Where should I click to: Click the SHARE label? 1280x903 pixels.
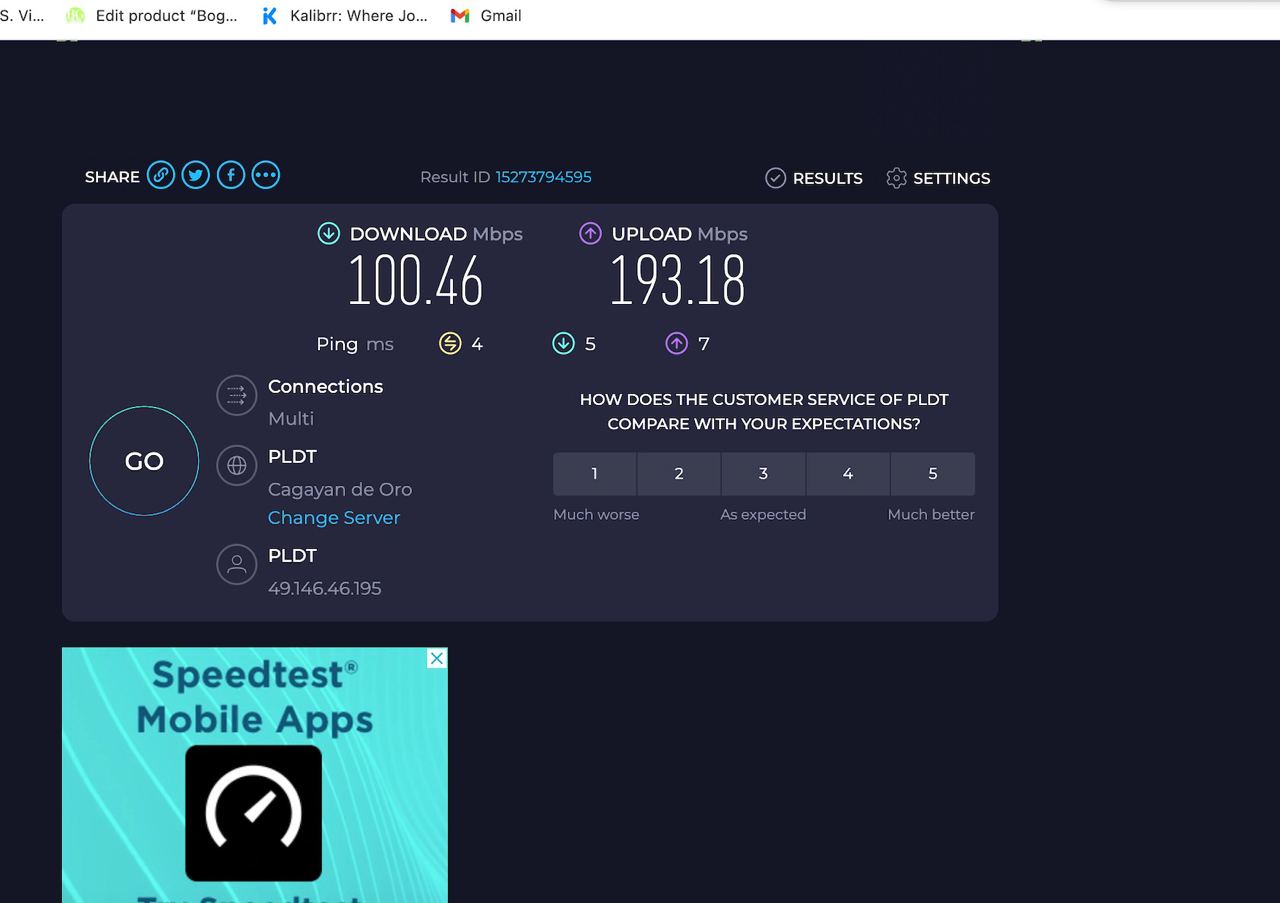point(112,177)
